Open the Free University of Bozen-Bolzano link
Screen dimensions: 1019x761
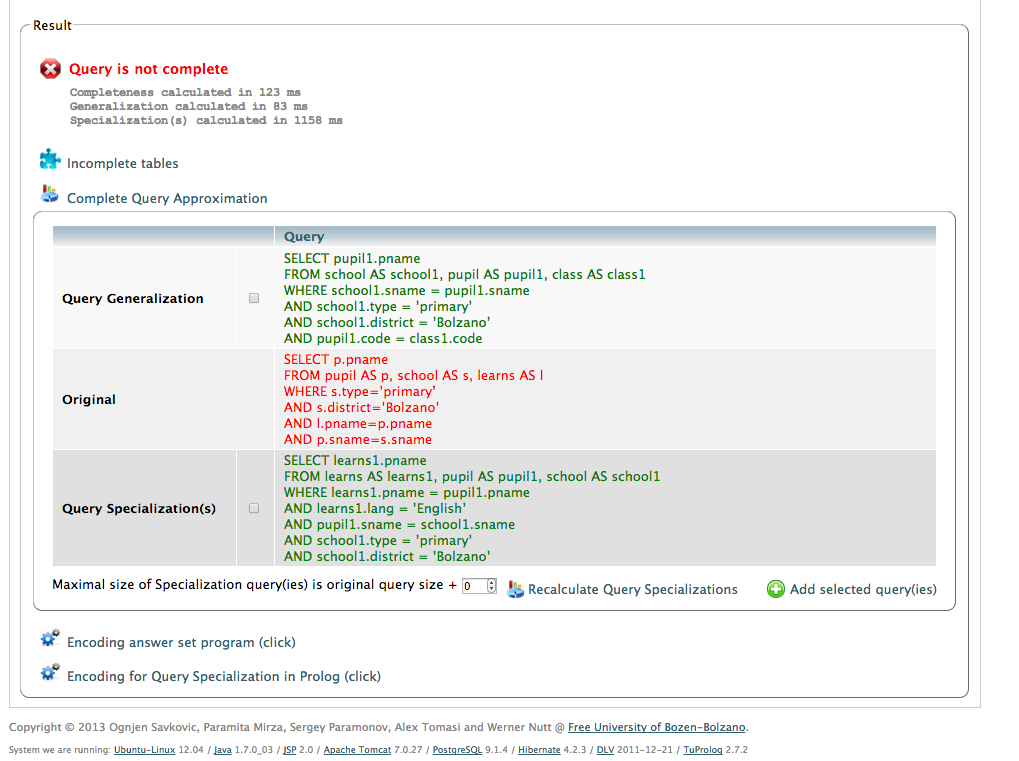657,727
